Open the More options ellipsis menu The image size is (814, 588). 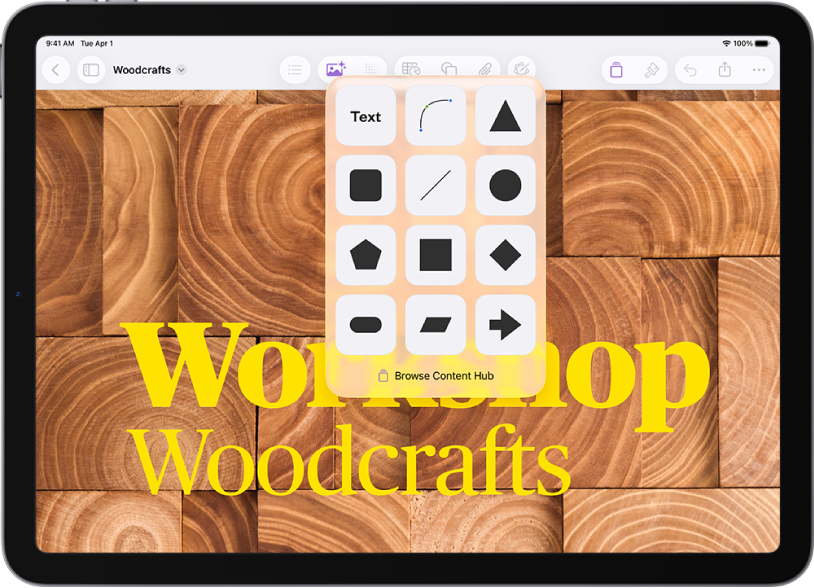pos(757,70)
